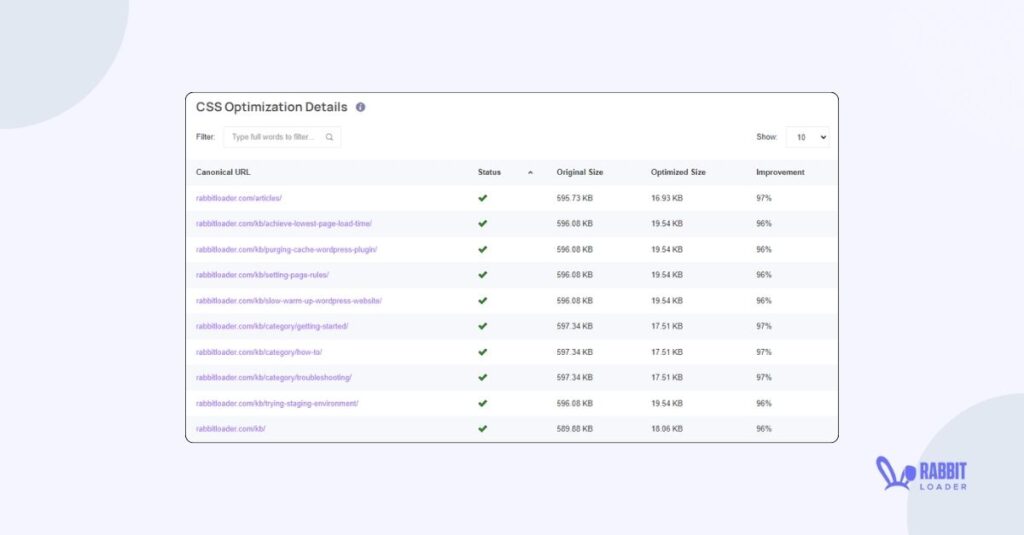The width and height of the screenshot is (1024, 535).
Task: Open the purging-cache-wordpress-plugin link
Action: (287, 250)
